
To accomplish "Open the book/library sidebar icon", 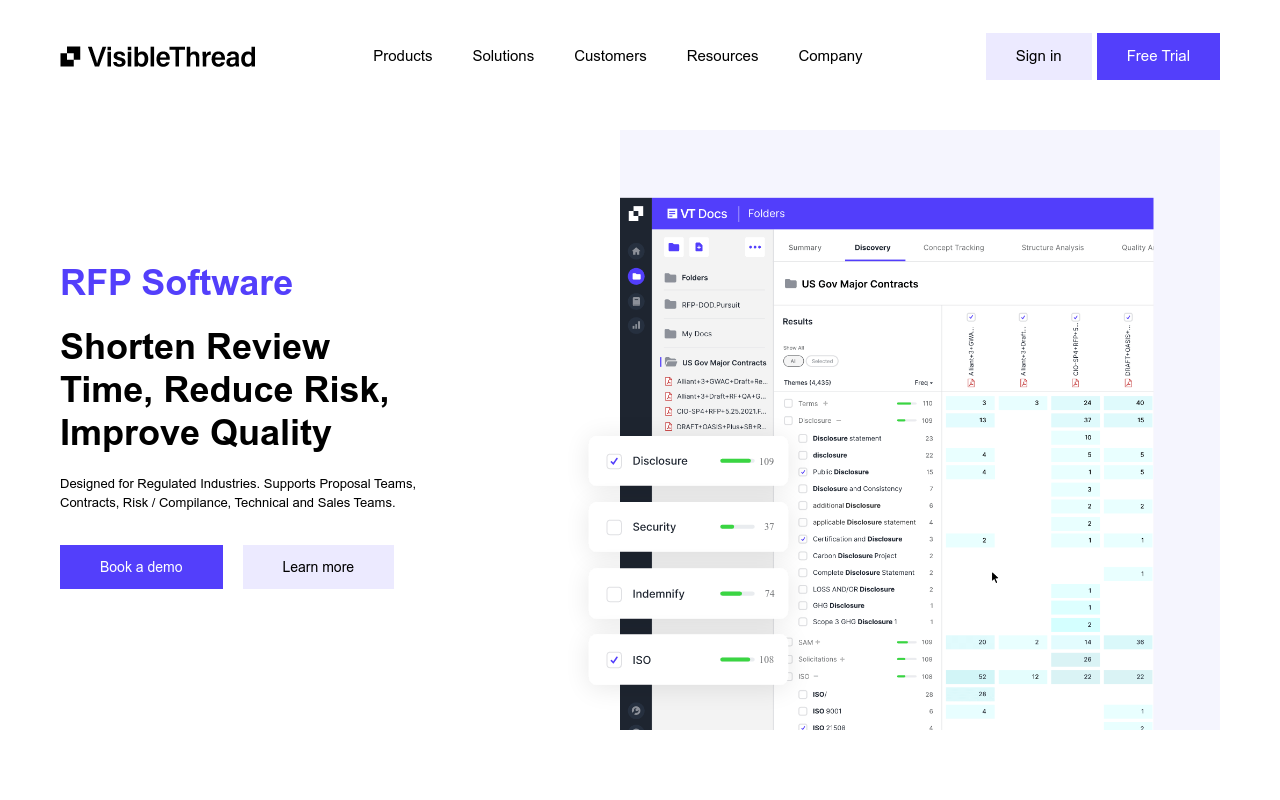I will pos(636,301).
